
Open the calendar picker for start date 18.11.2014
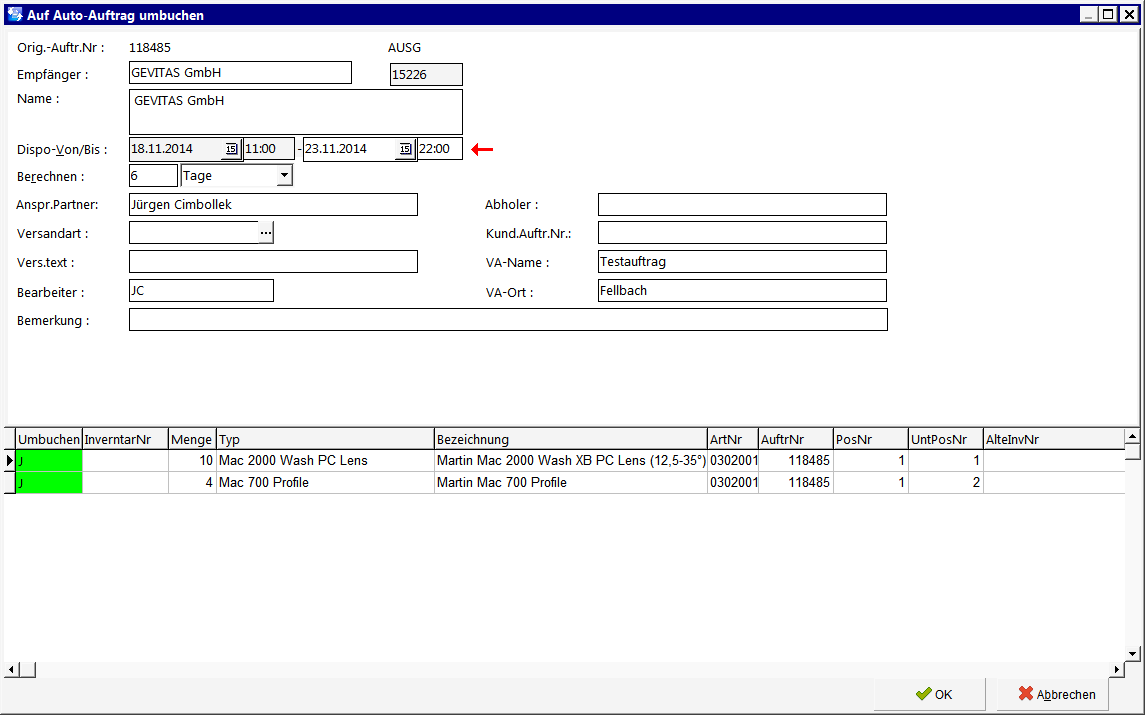231,149
